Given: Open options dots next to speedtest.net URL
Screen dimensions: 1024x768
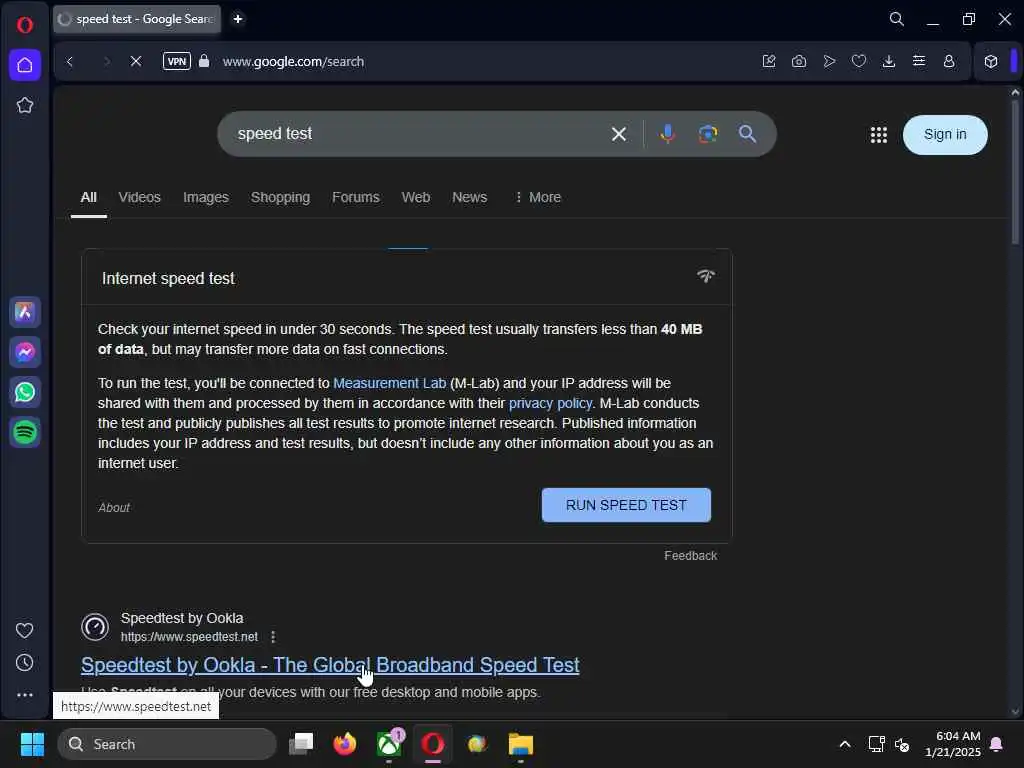Looking at the screenshot, I should click(273, 637).
